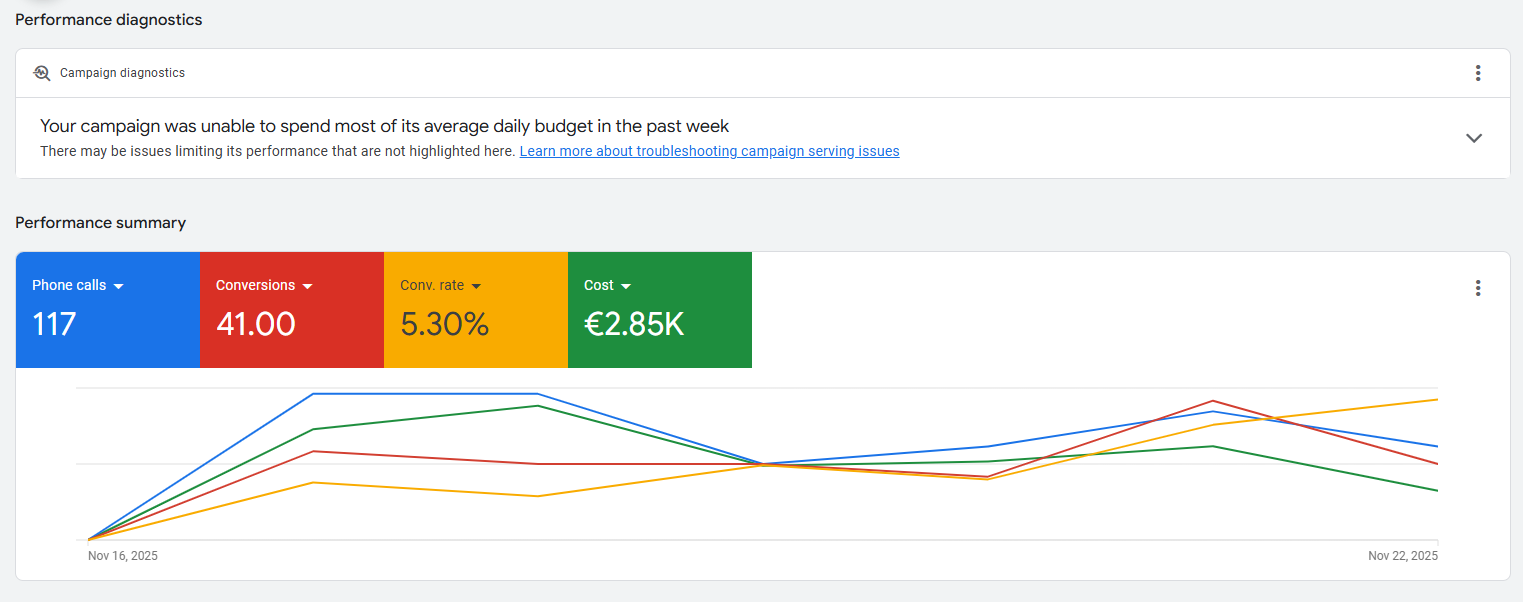This screenshot has width=1523, height=602.
Task: Click the Campaign diagnostics magnifier icon
Action: coord(41,73)
